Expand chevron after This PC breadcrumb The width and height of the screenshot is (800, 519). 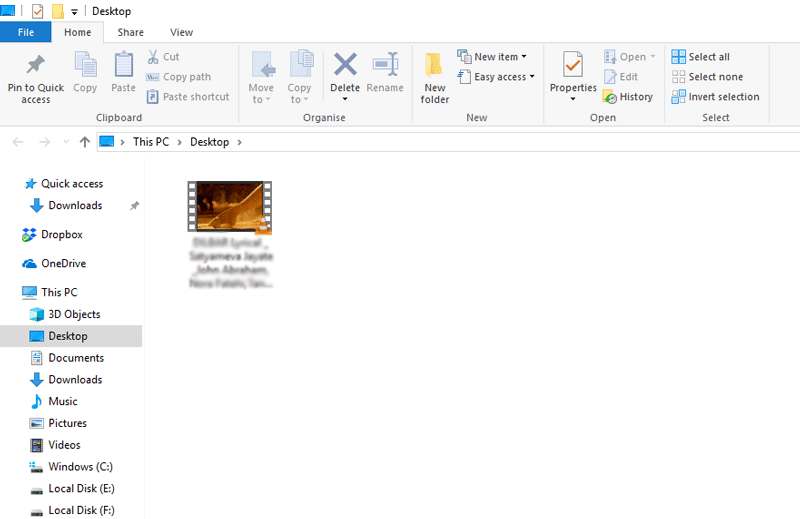coord(180,142)
